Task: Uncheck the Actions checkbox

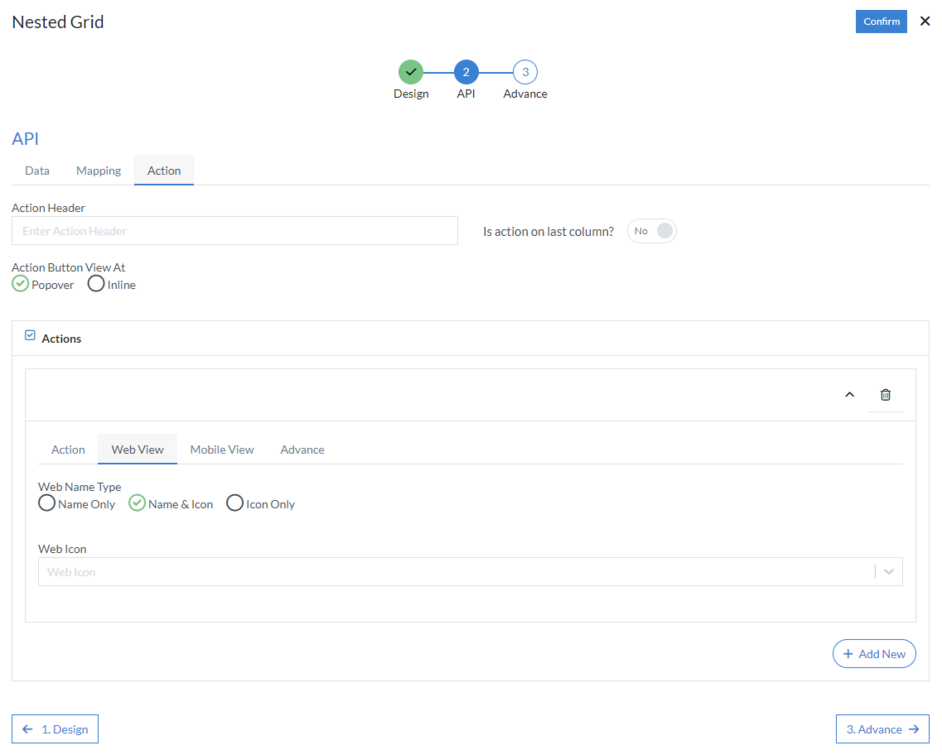Action: point(28,335)
